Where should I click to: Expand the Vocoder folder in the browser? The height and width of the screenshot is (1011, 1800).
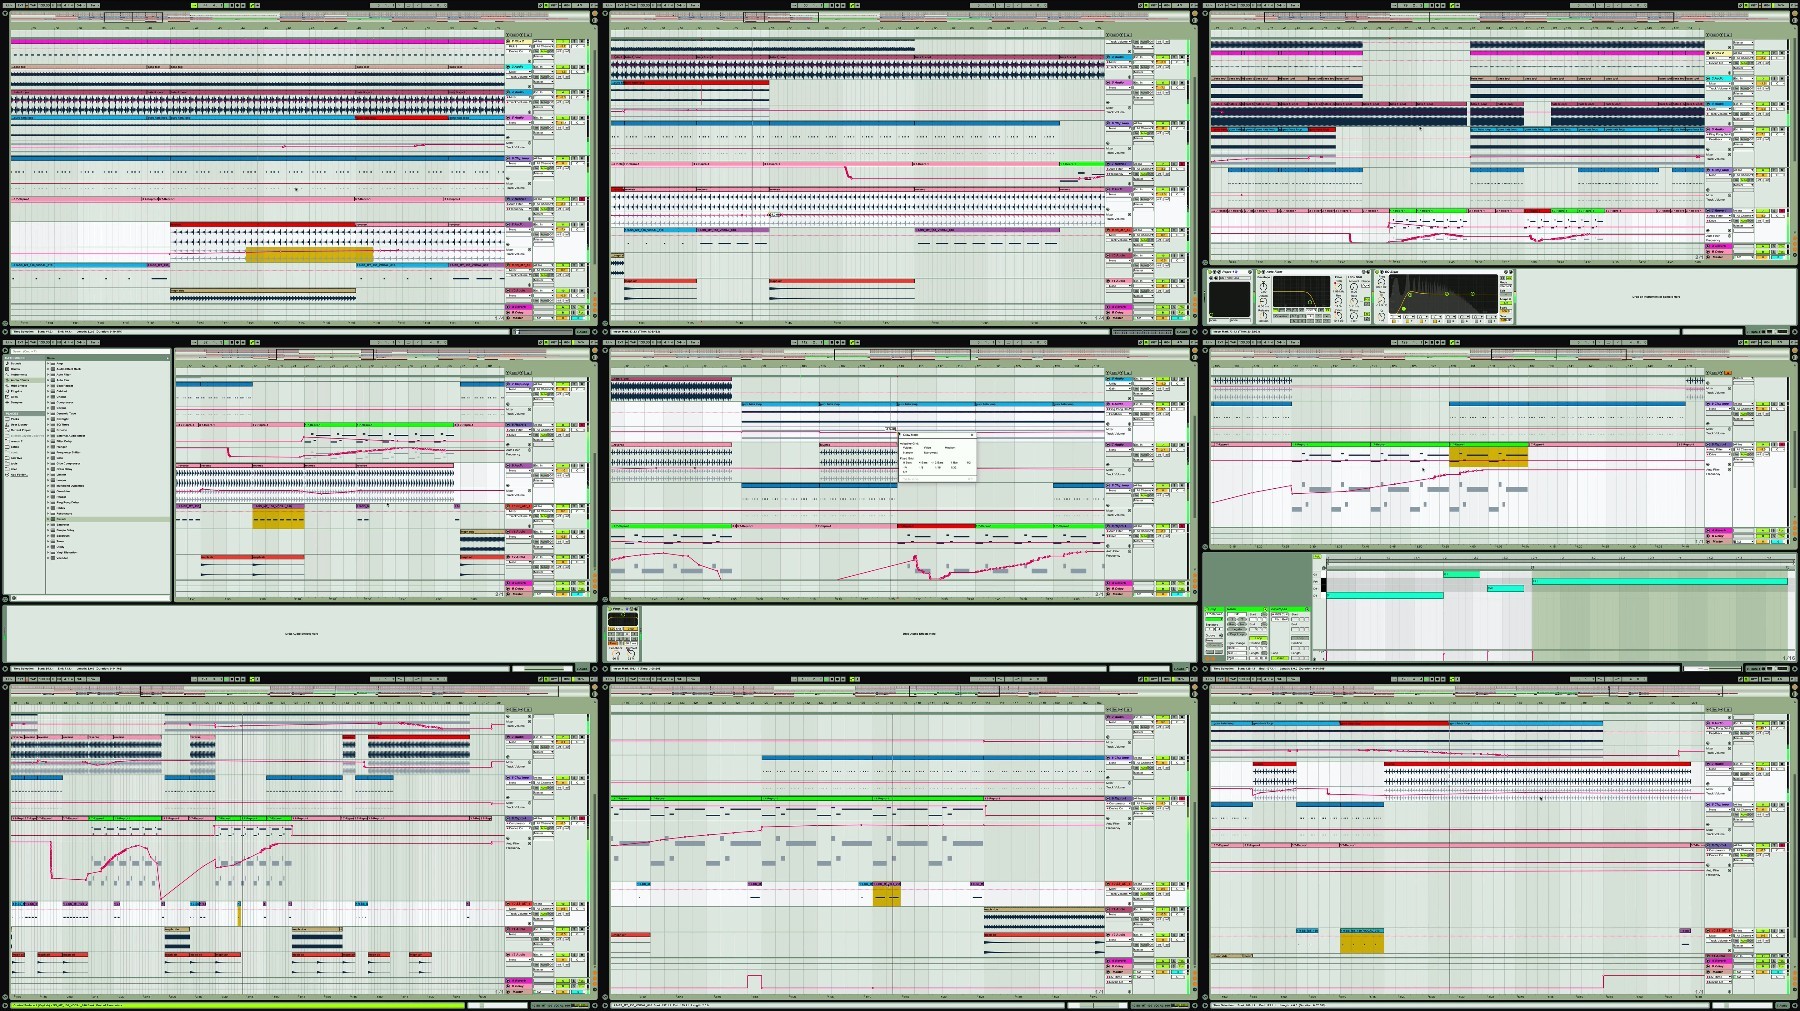pyautogui.click(x=48, y=558)
